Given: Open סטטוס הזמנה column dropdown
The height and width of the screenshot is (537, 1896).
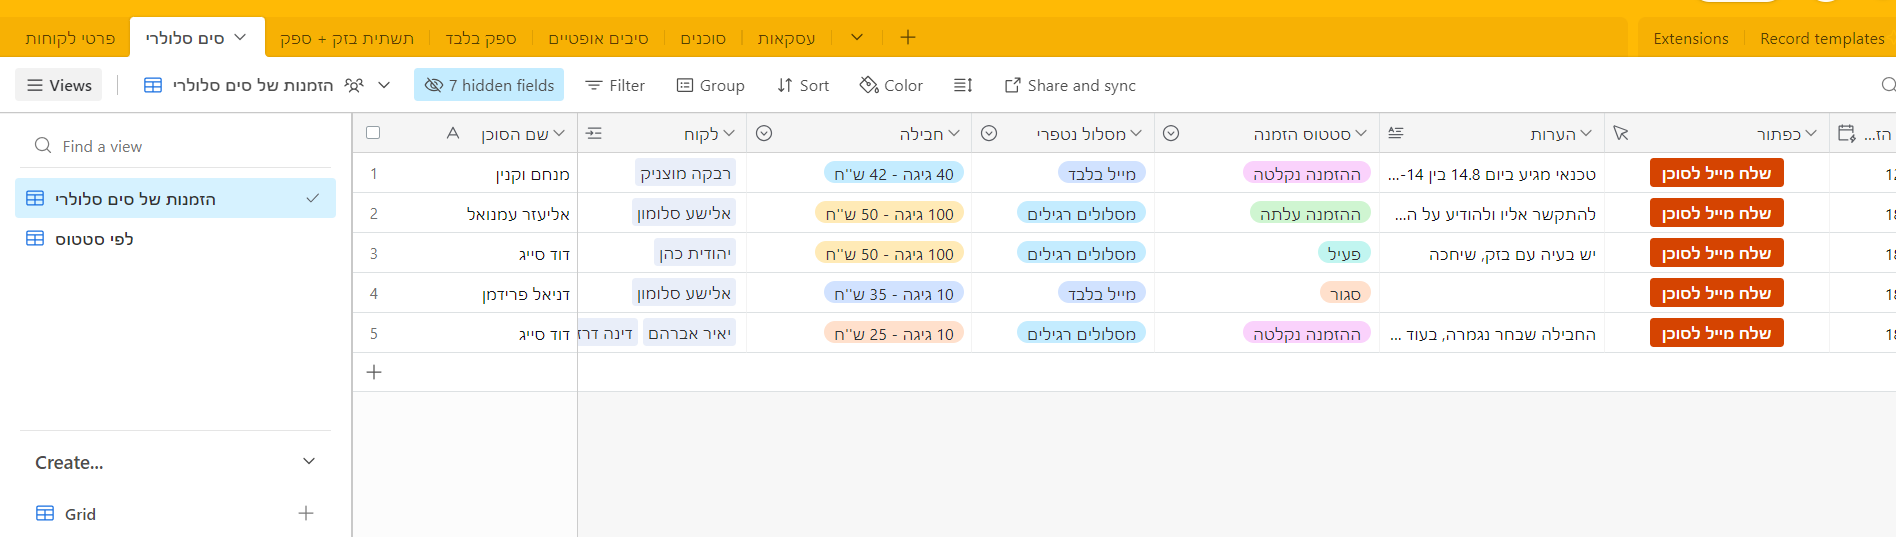Looking at the screenshot, I should pos(1361,133).
